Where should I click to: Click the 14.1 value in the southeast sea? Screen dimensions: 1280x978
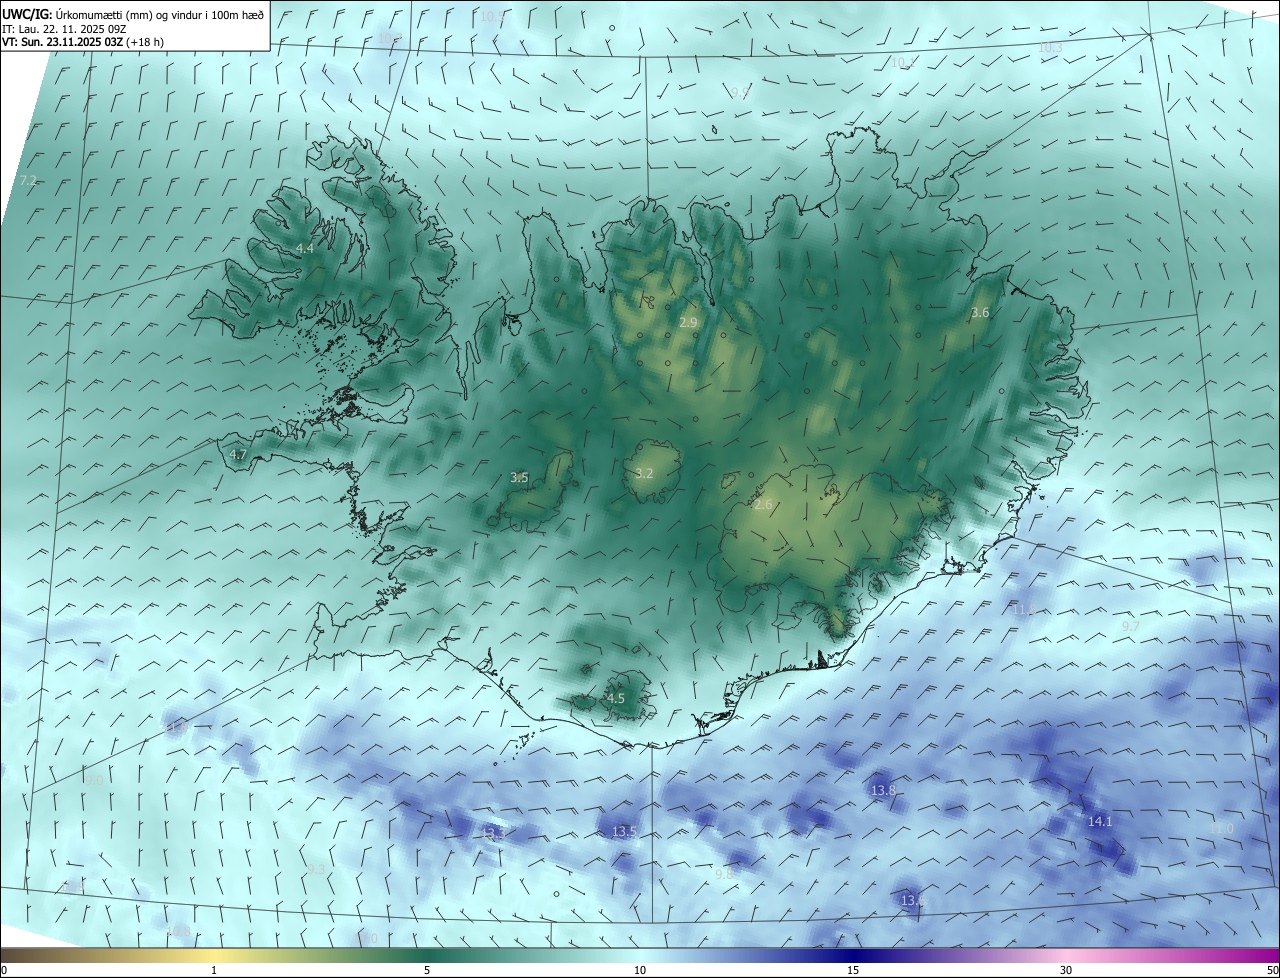pyautogui.click(x=1100, y=822)
